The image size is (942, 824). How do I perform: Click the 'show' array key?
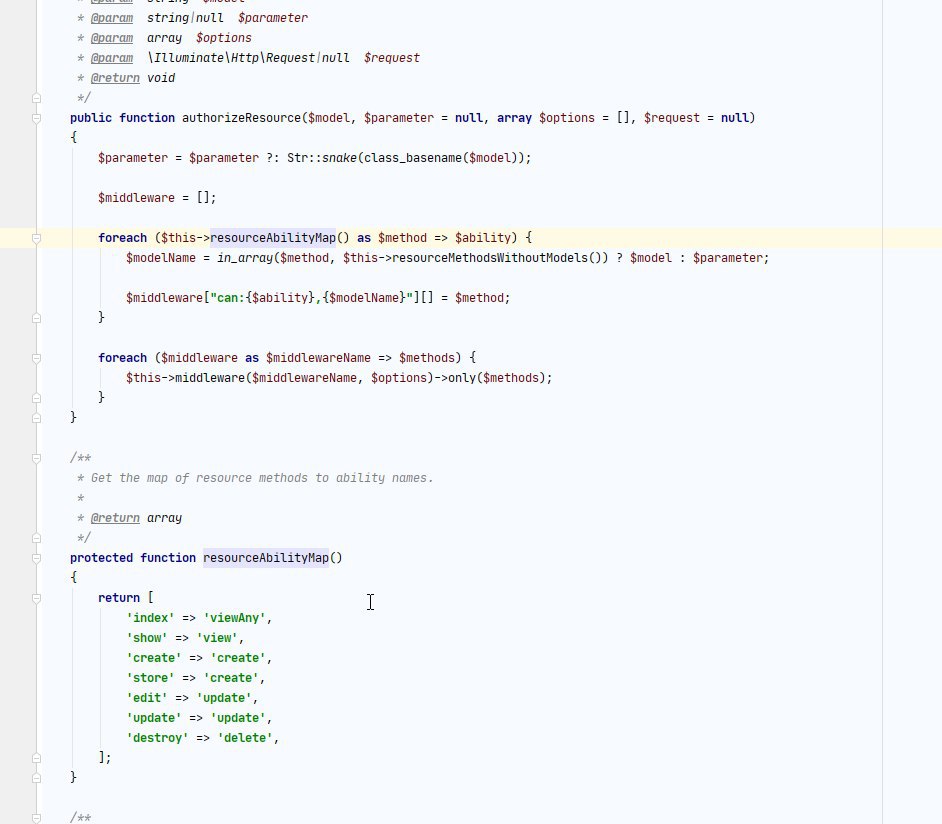(x=147, y=638)
